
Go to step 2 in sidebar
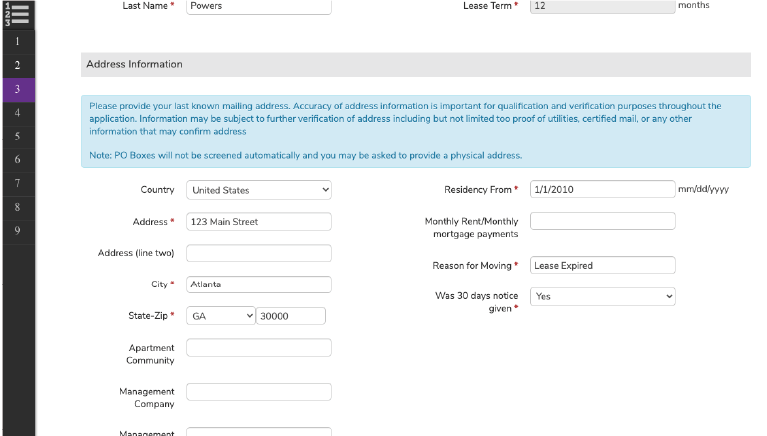tap(18, 66)
